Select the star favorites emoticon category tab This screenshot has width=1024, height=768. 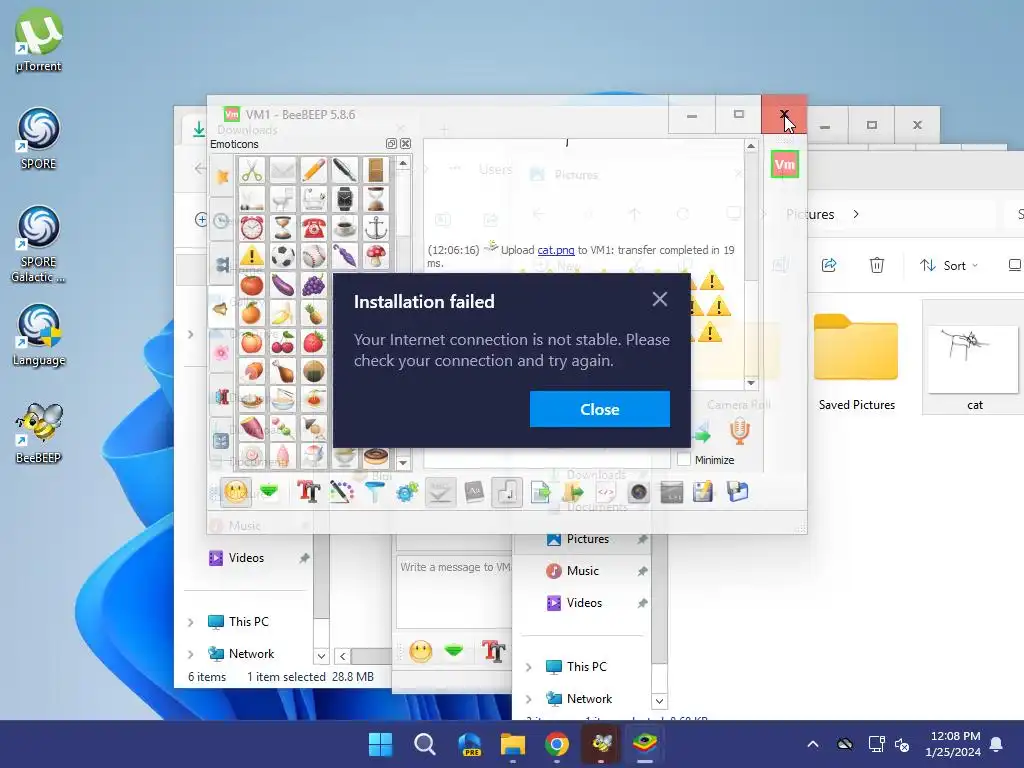coord(221,177)
